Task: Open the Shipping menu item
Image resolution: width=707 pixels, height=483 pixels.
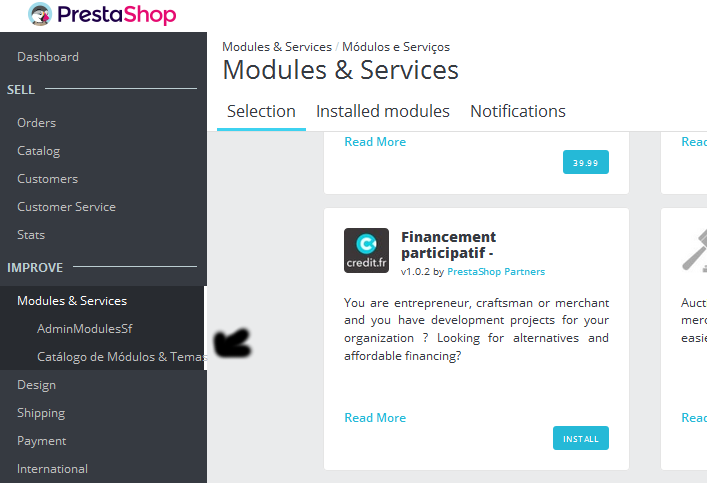Action: tap(41, 413)
